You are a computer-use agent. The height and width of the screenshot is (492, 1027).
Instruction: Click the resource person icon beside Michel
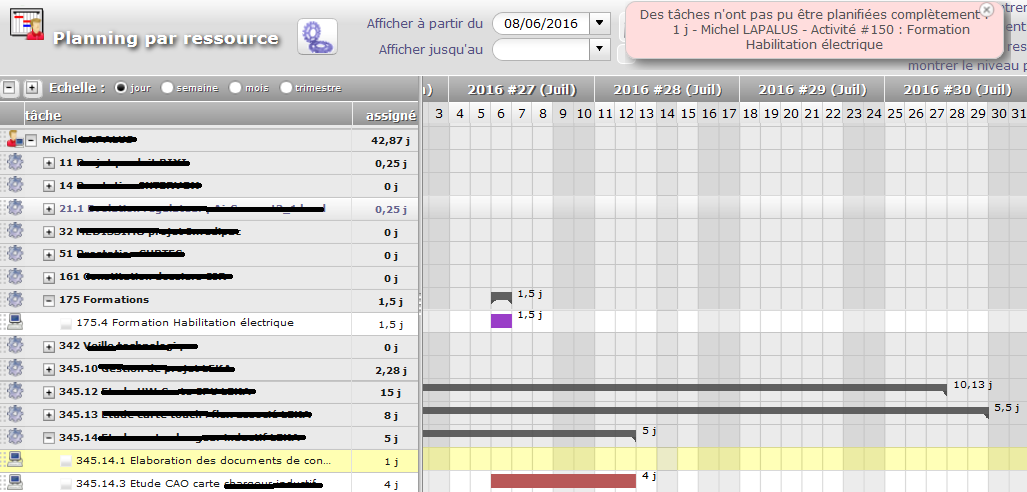(x=13, y=139)
